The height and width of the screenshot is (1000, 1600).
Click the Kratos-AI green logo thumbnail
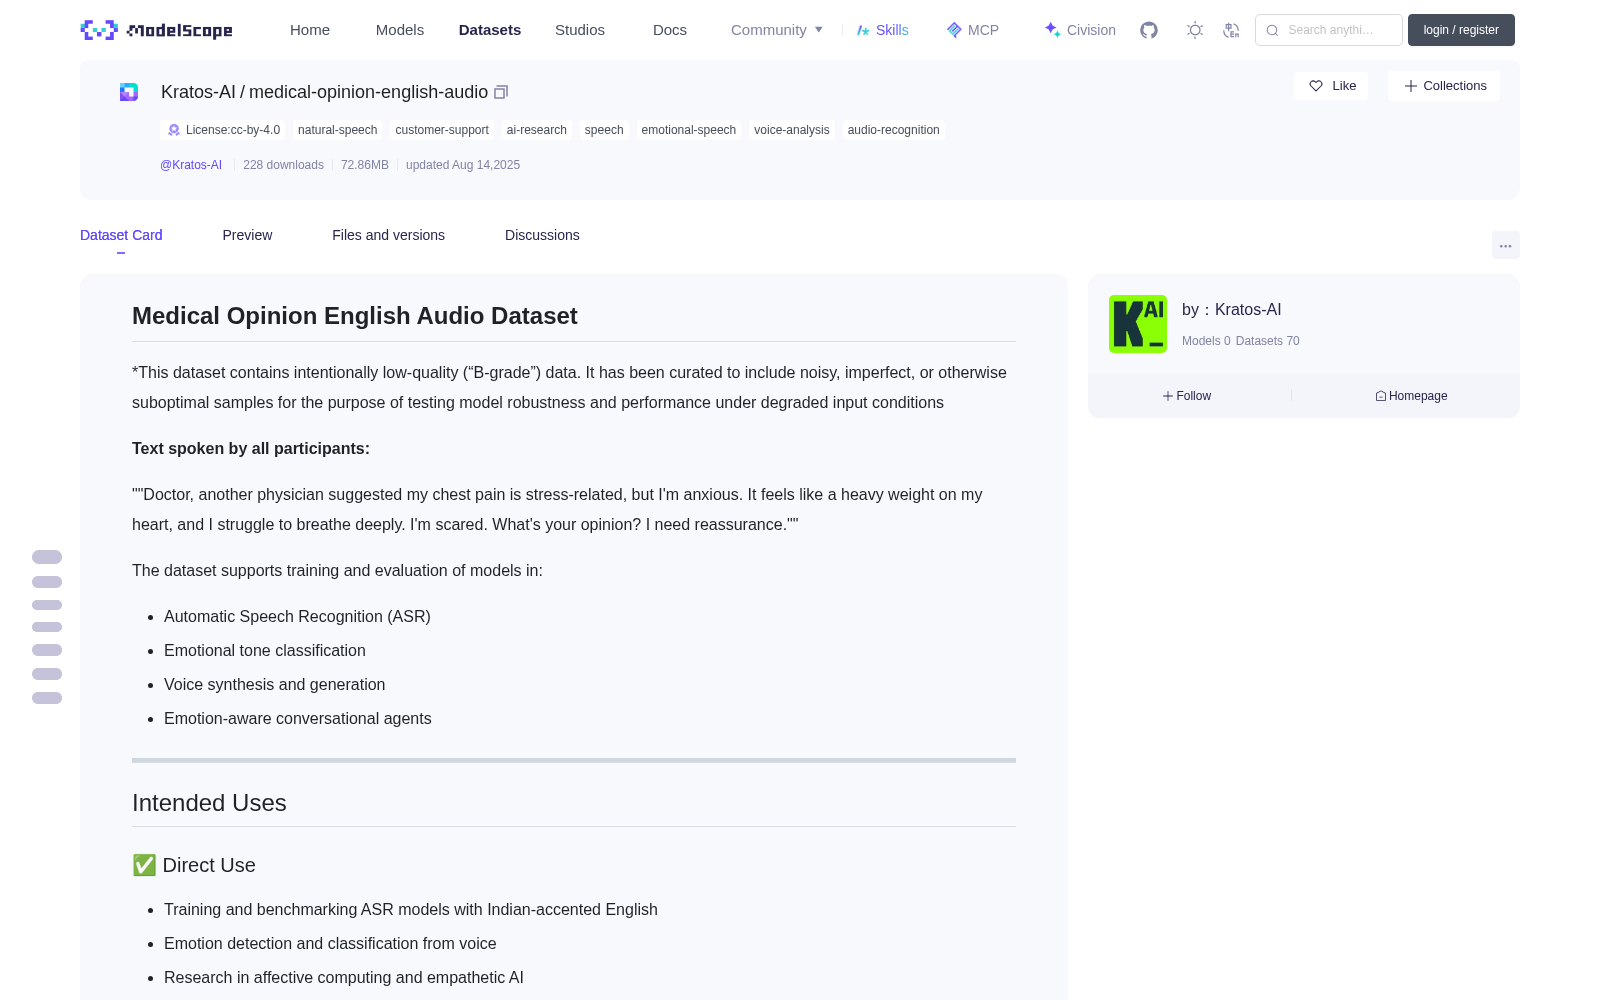[x=1138, y=324]
